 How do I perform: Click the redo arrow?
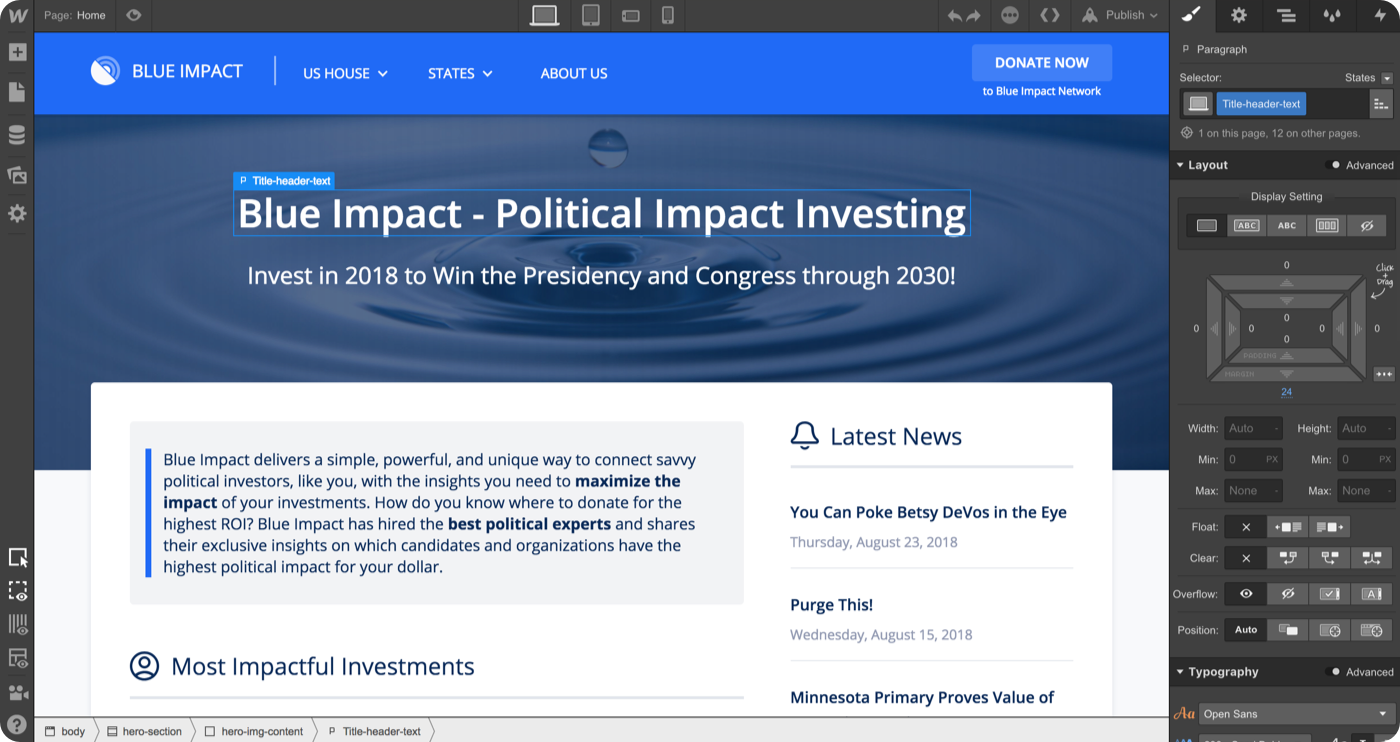click(x=973, y=15)
